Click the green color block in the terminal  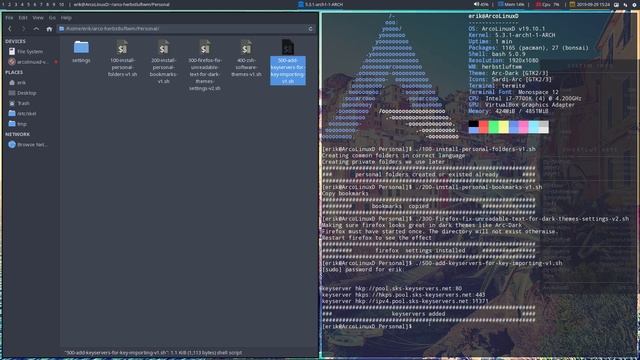493,127
